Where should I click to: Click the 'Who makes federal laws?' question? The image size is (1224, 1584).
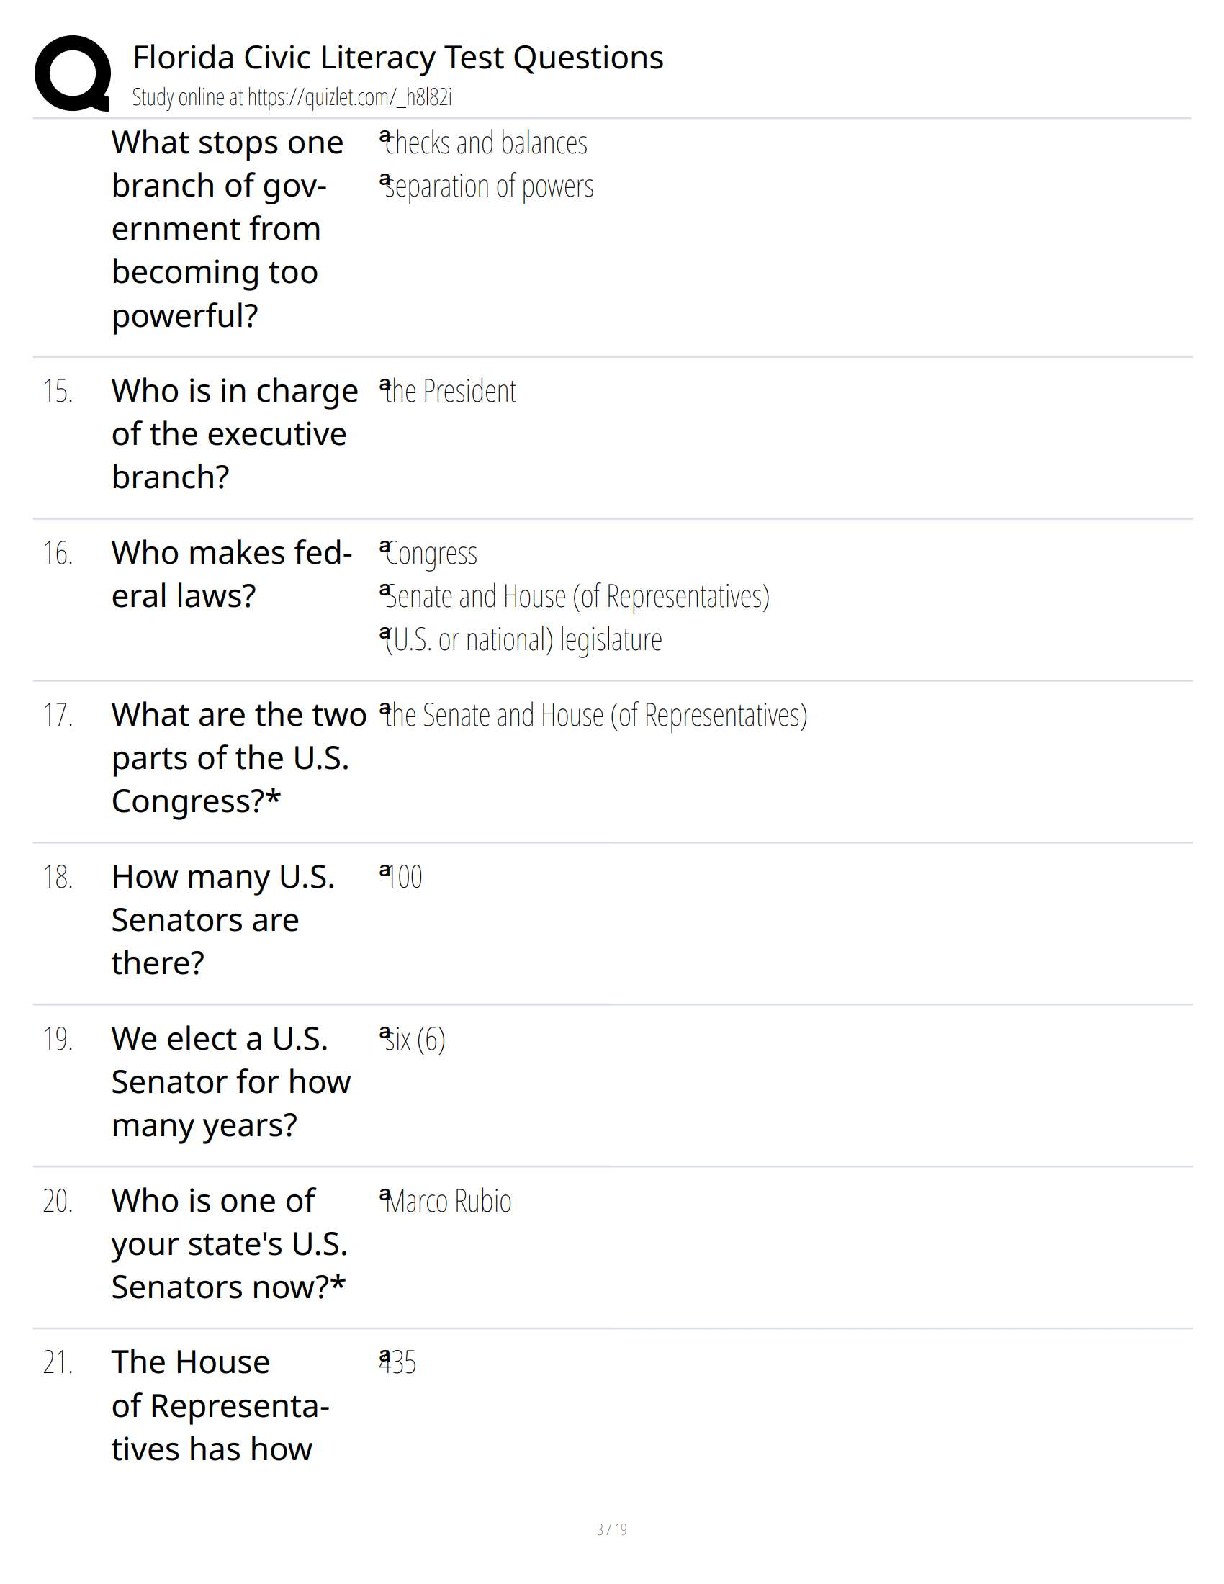pos(231,574)
